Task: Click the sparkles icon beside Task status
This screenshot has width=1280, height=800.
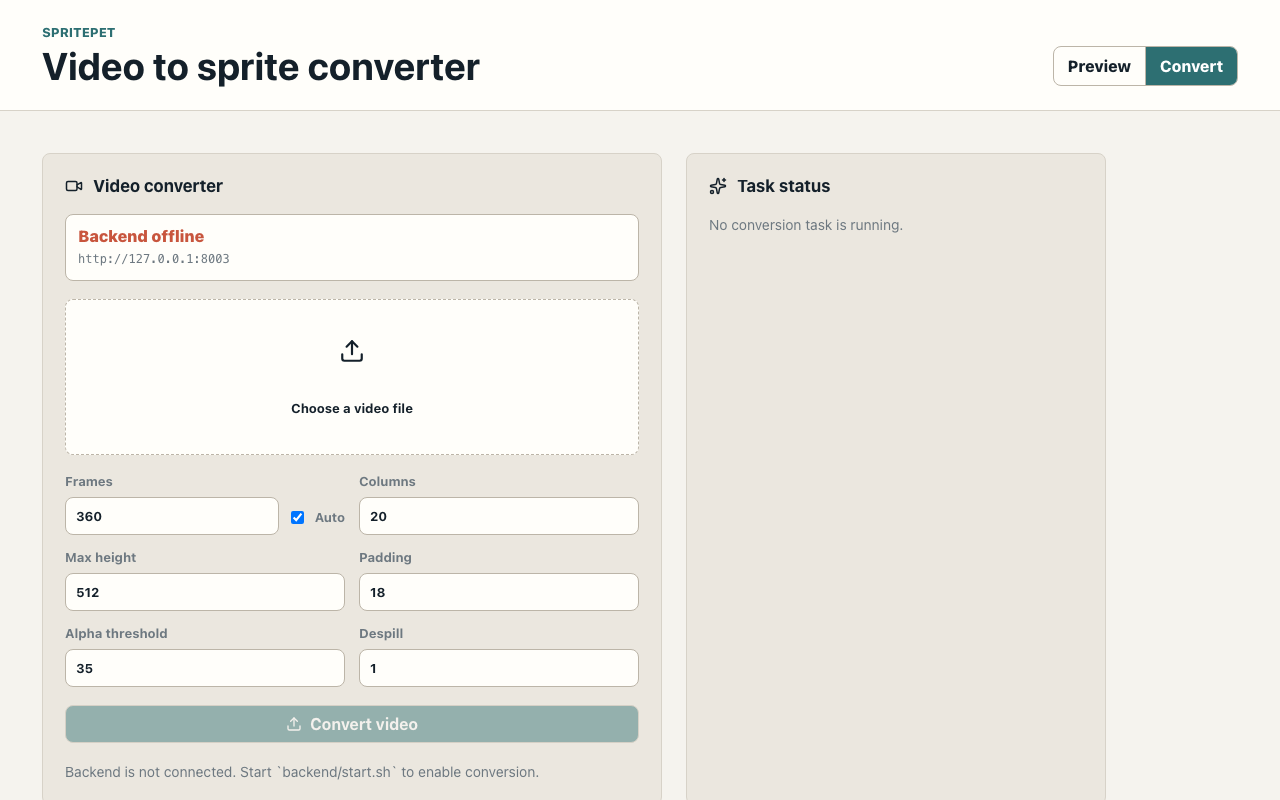Action: (718, 186)
